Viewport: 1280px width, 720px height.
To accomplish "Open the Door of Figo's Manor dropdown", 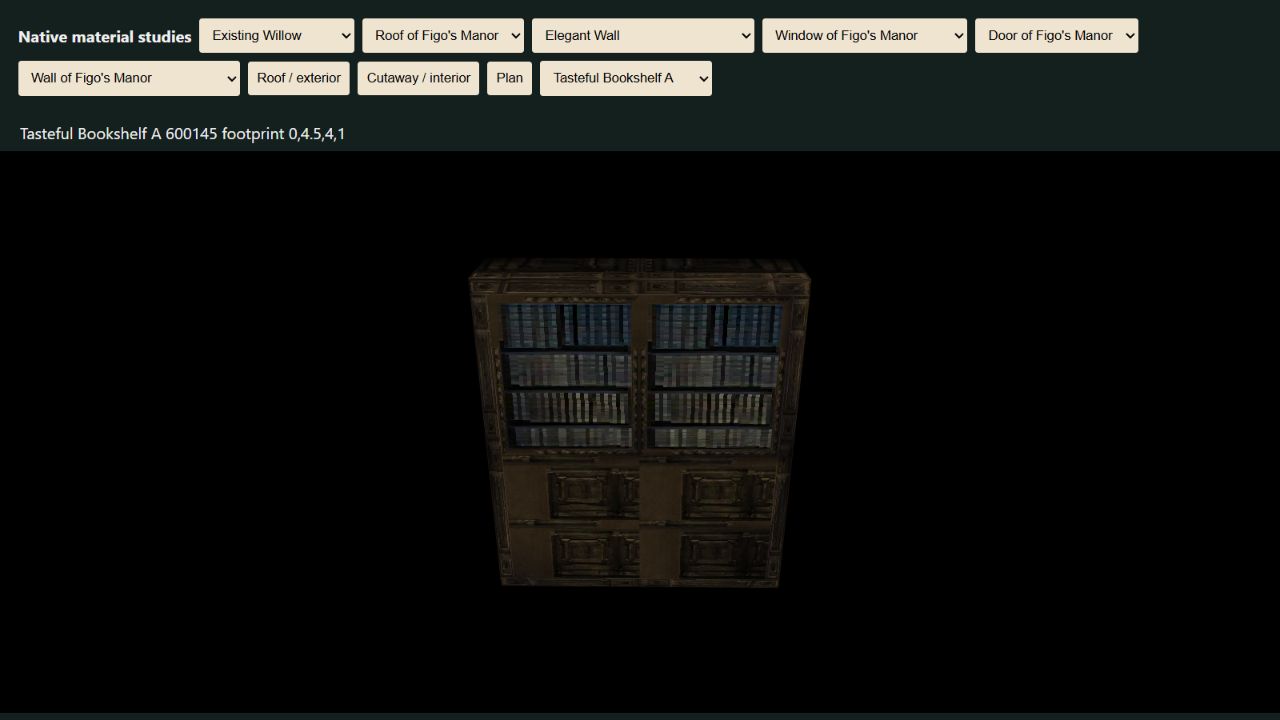I will 1056,35.
